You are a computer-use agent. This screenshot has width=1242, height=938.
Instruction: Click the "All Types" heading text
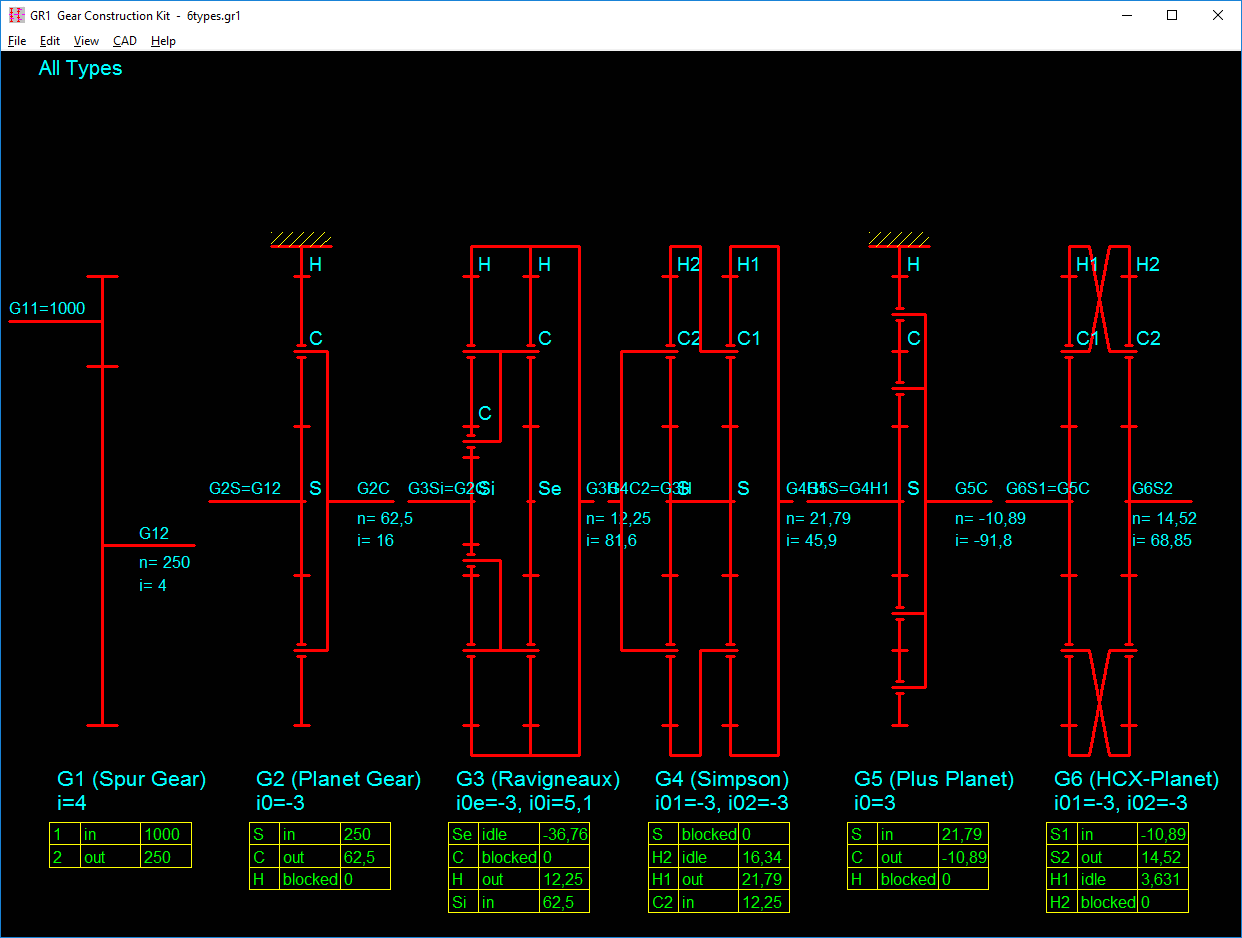[80, 68]
